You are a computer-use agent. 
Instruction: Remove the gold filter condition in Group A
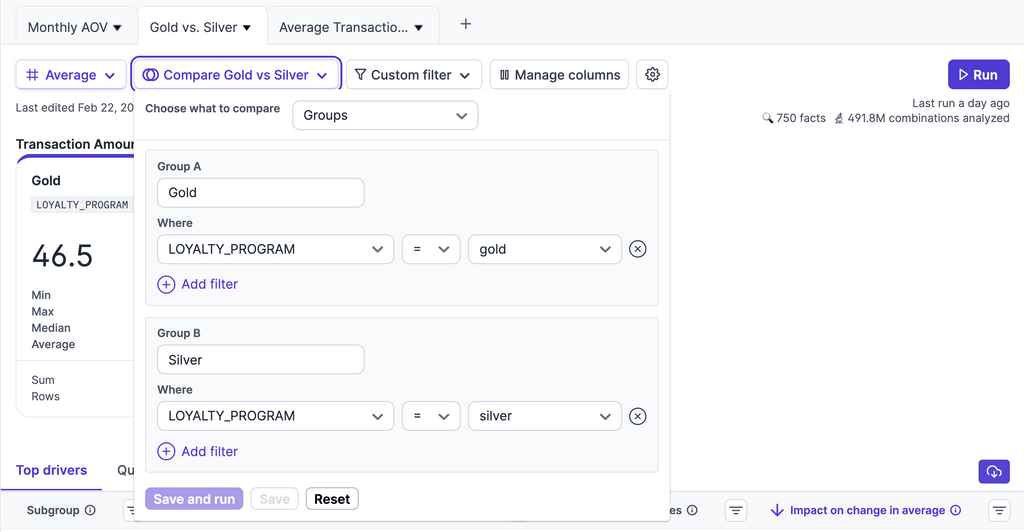[x=637, y=249]
